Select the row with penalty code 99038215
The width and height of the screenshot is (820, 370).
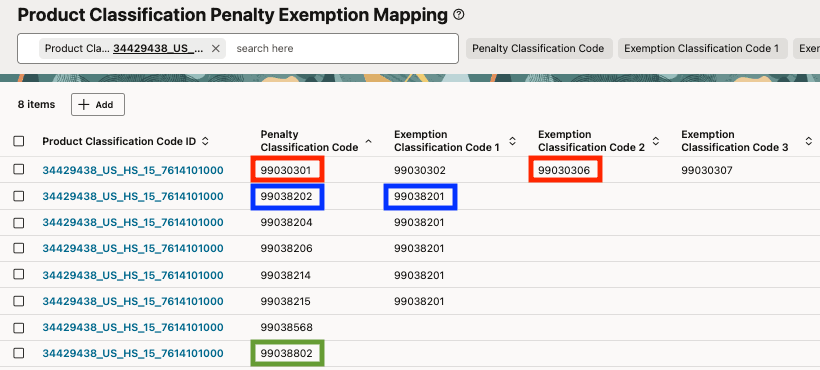point(19,301)
